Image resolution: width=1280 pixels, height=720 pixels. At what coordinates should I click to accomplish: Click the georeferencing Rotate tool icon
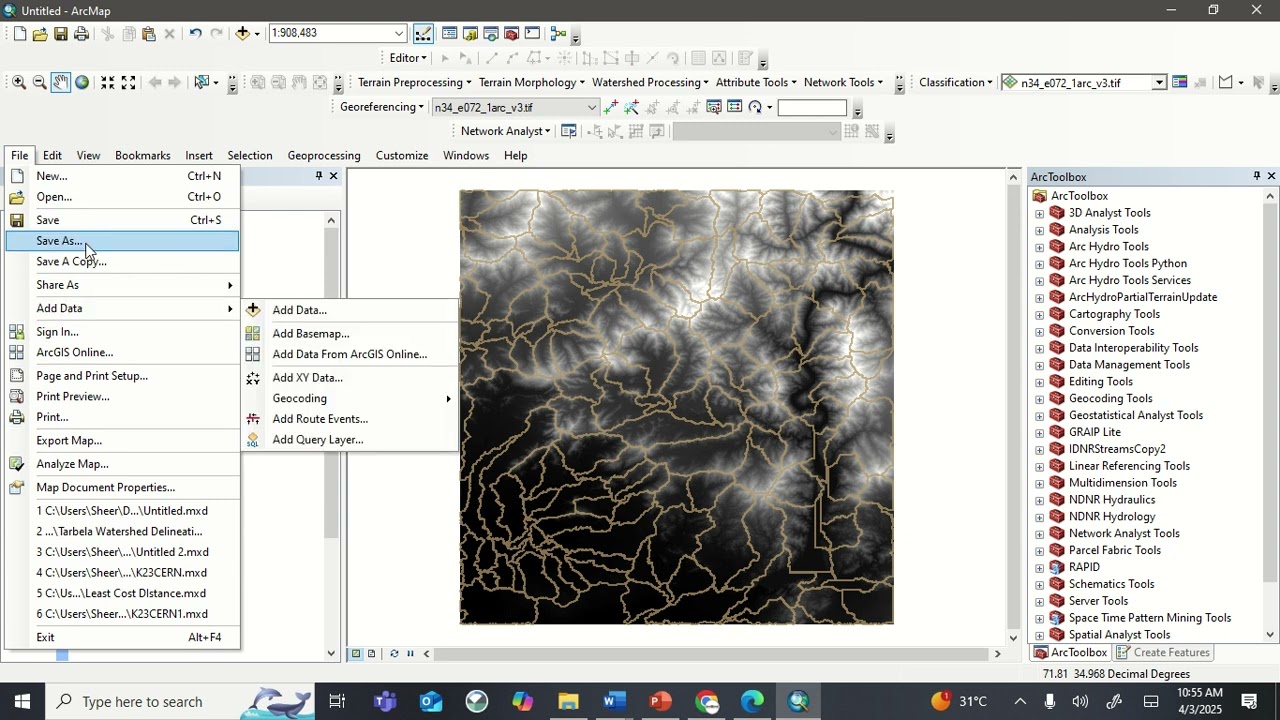coord(755,107)
